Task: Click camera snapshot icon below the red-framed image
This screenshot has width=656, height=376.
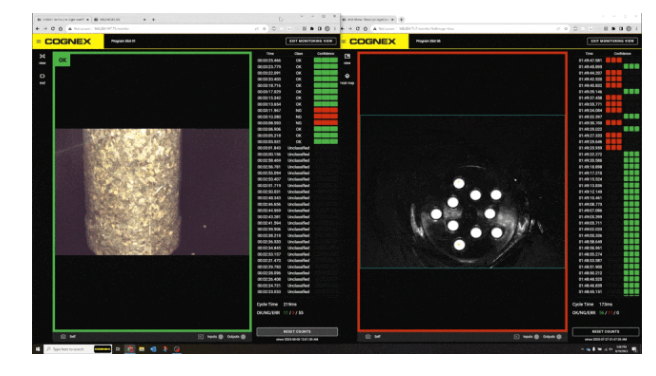Action: tap(368, 336)
